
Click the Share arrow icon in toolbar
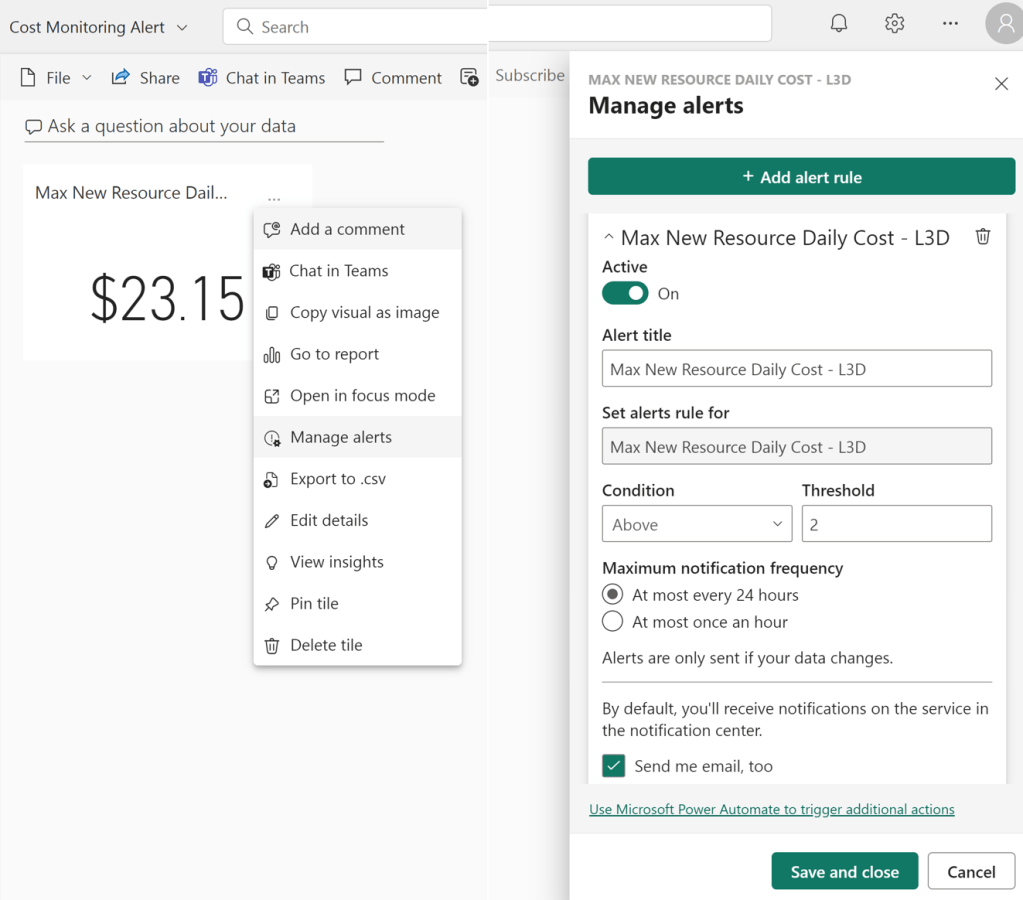point(121,77)
